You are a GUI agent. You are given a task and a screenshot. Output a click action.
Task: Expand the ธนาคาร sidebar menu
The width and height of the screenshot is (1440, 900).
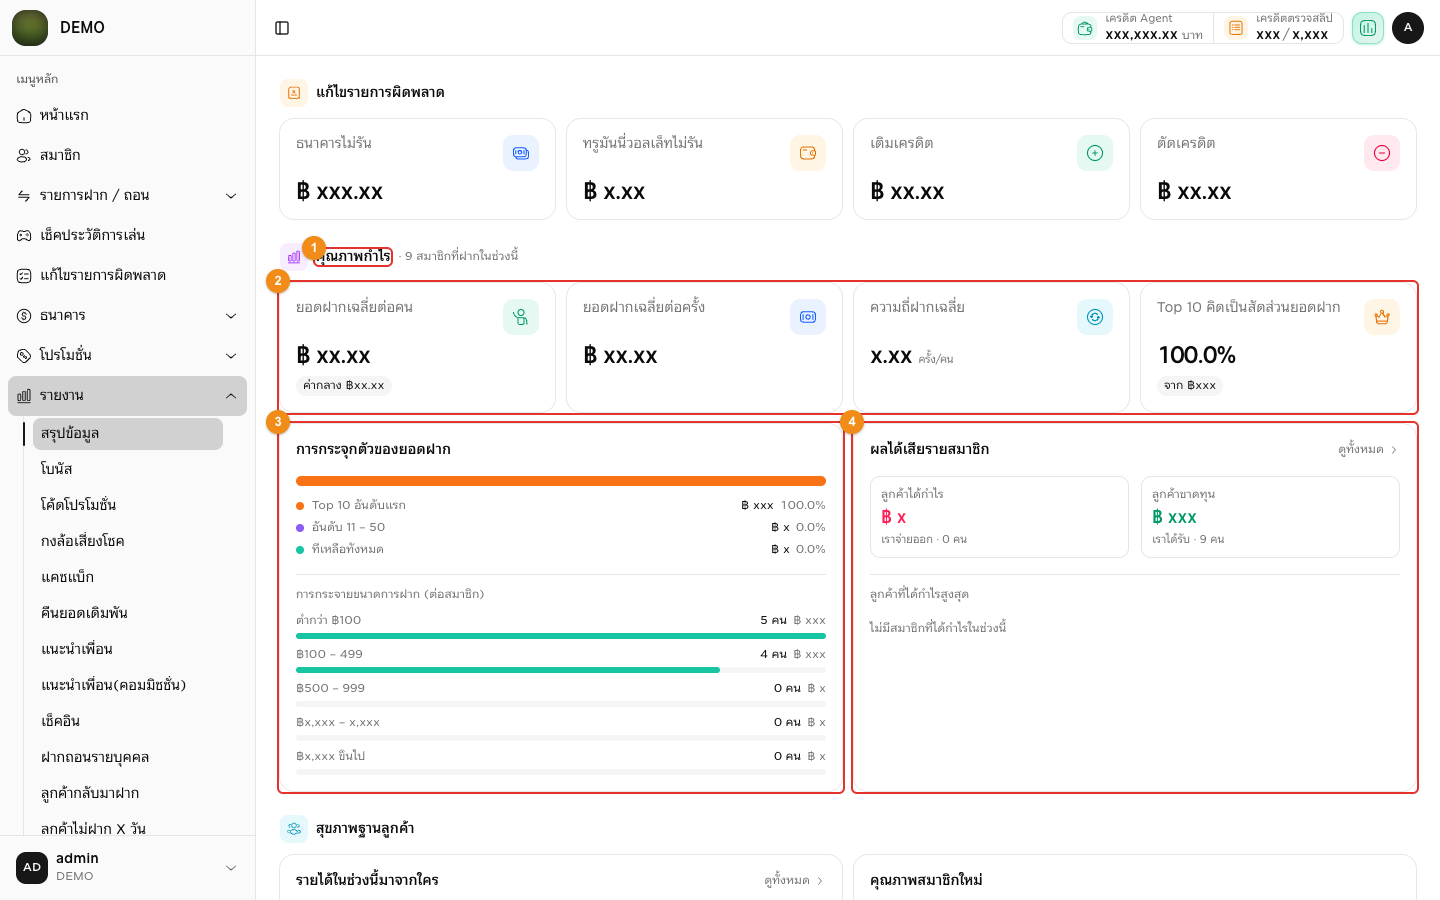127,316
